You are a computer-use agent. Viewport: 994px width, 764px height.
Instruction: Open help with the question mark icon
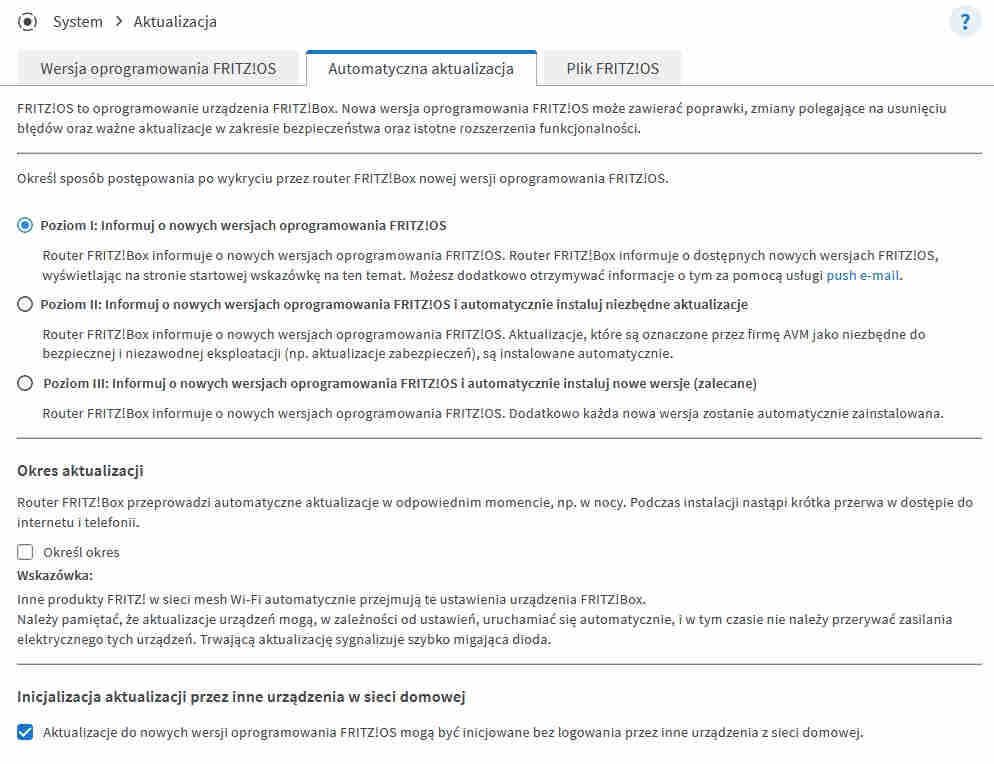pyautogui.click(x=965, y=22)
